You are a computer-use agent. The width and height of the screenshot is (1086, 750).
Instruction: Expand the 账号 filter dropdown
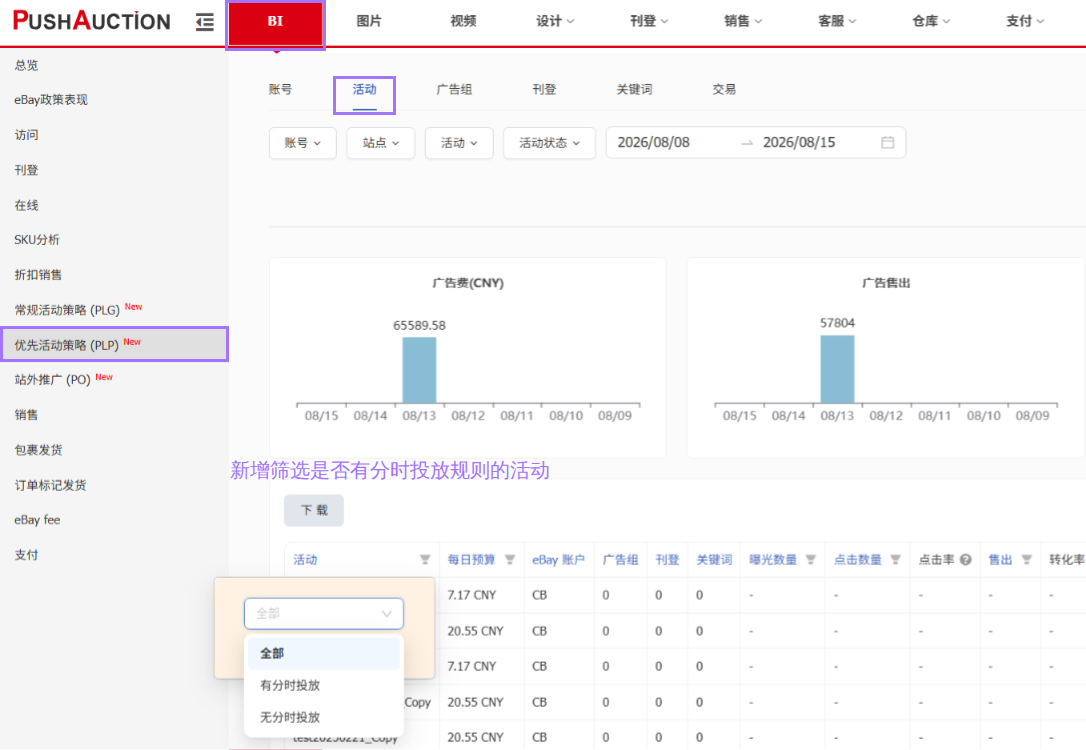[303, 143]
